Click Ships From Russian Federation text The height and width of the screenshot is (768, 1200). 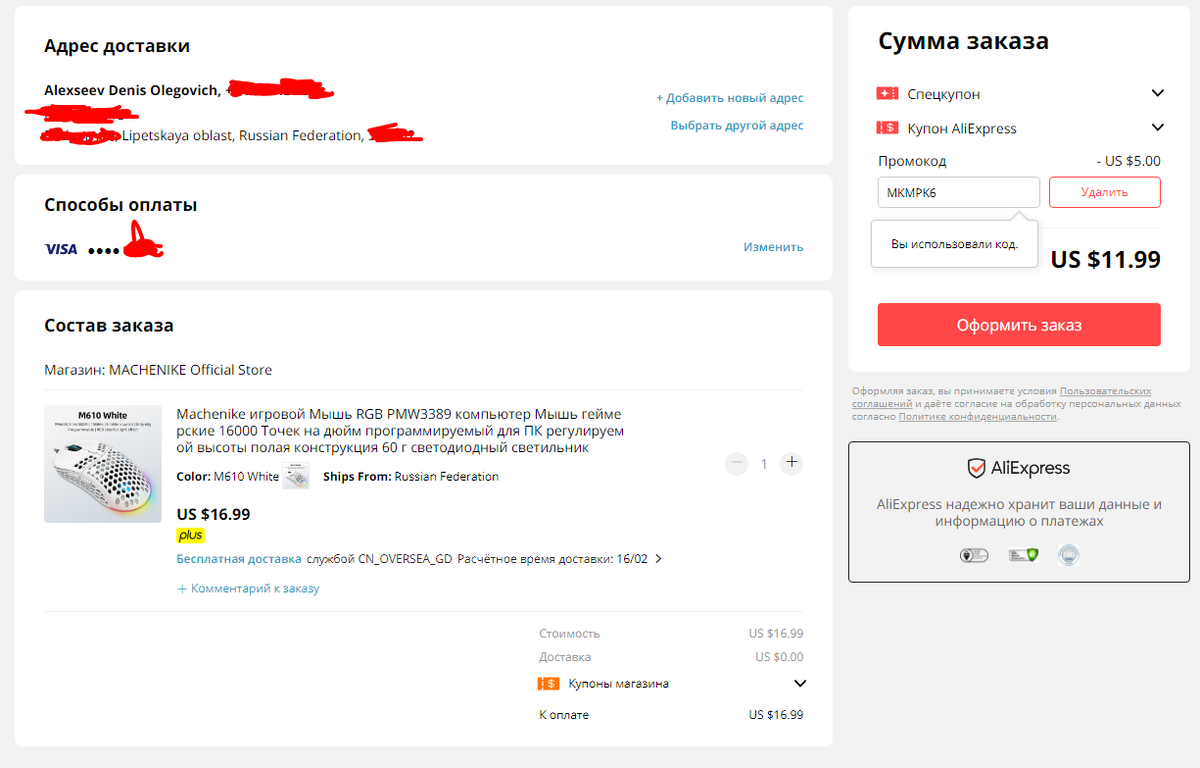click(x=411, y=477)
